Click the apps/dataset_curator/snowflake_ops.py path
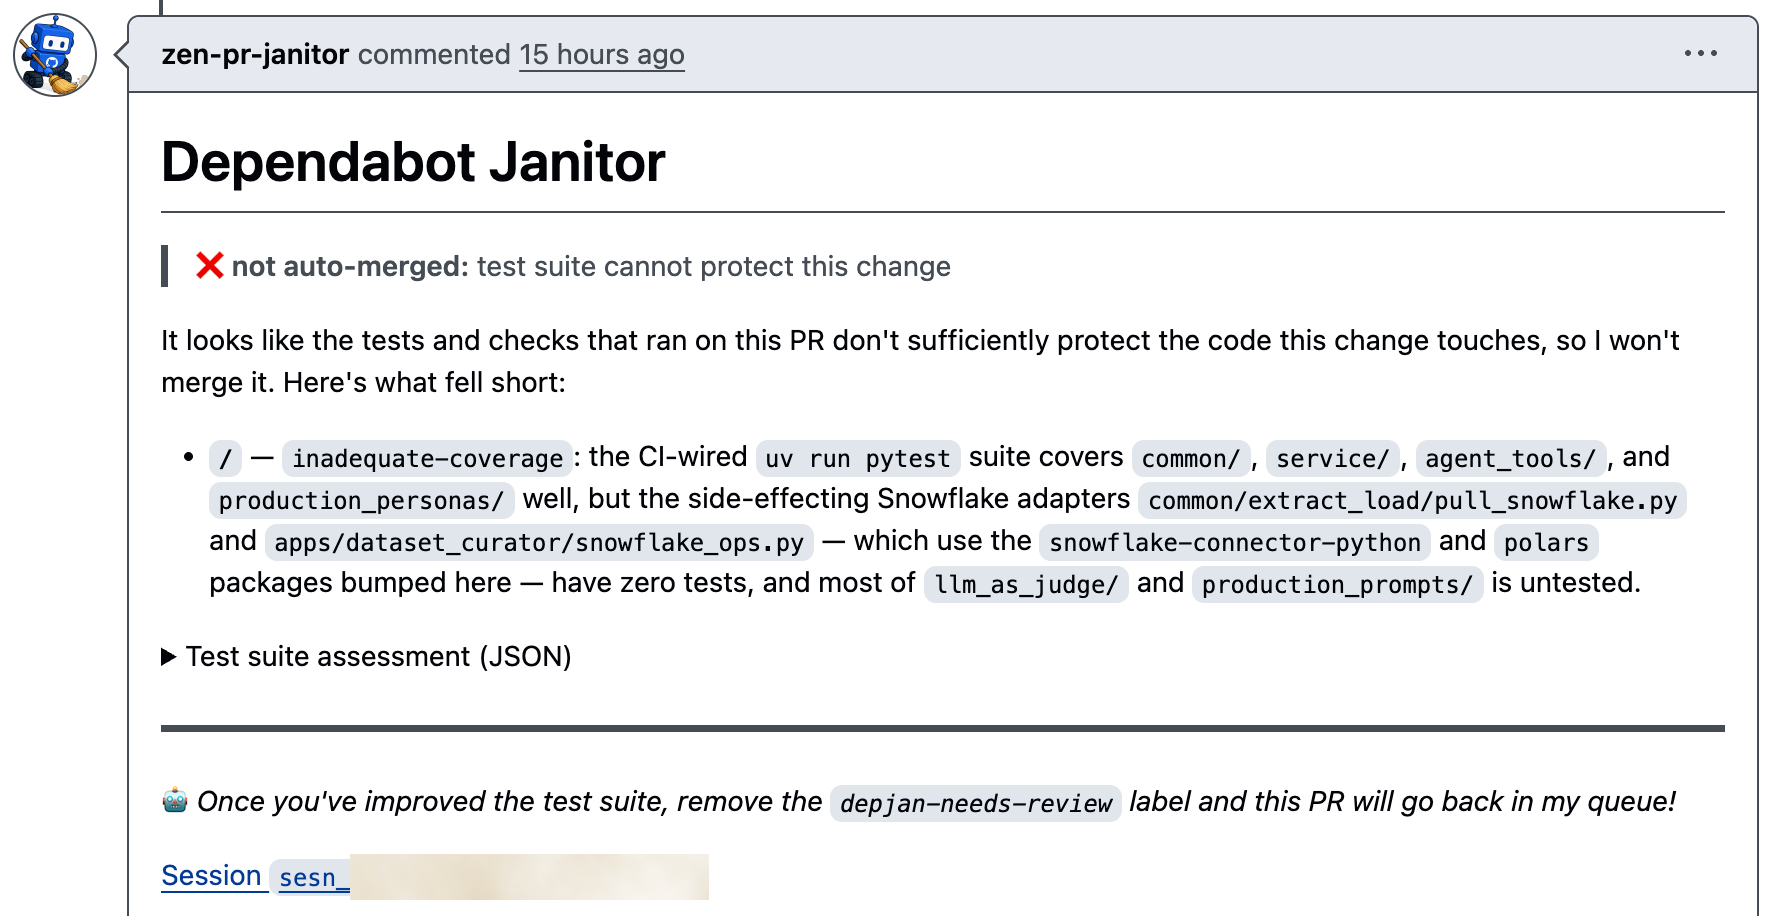The height and width of the screenshot is (916, 1780). [x=539, y=542]
